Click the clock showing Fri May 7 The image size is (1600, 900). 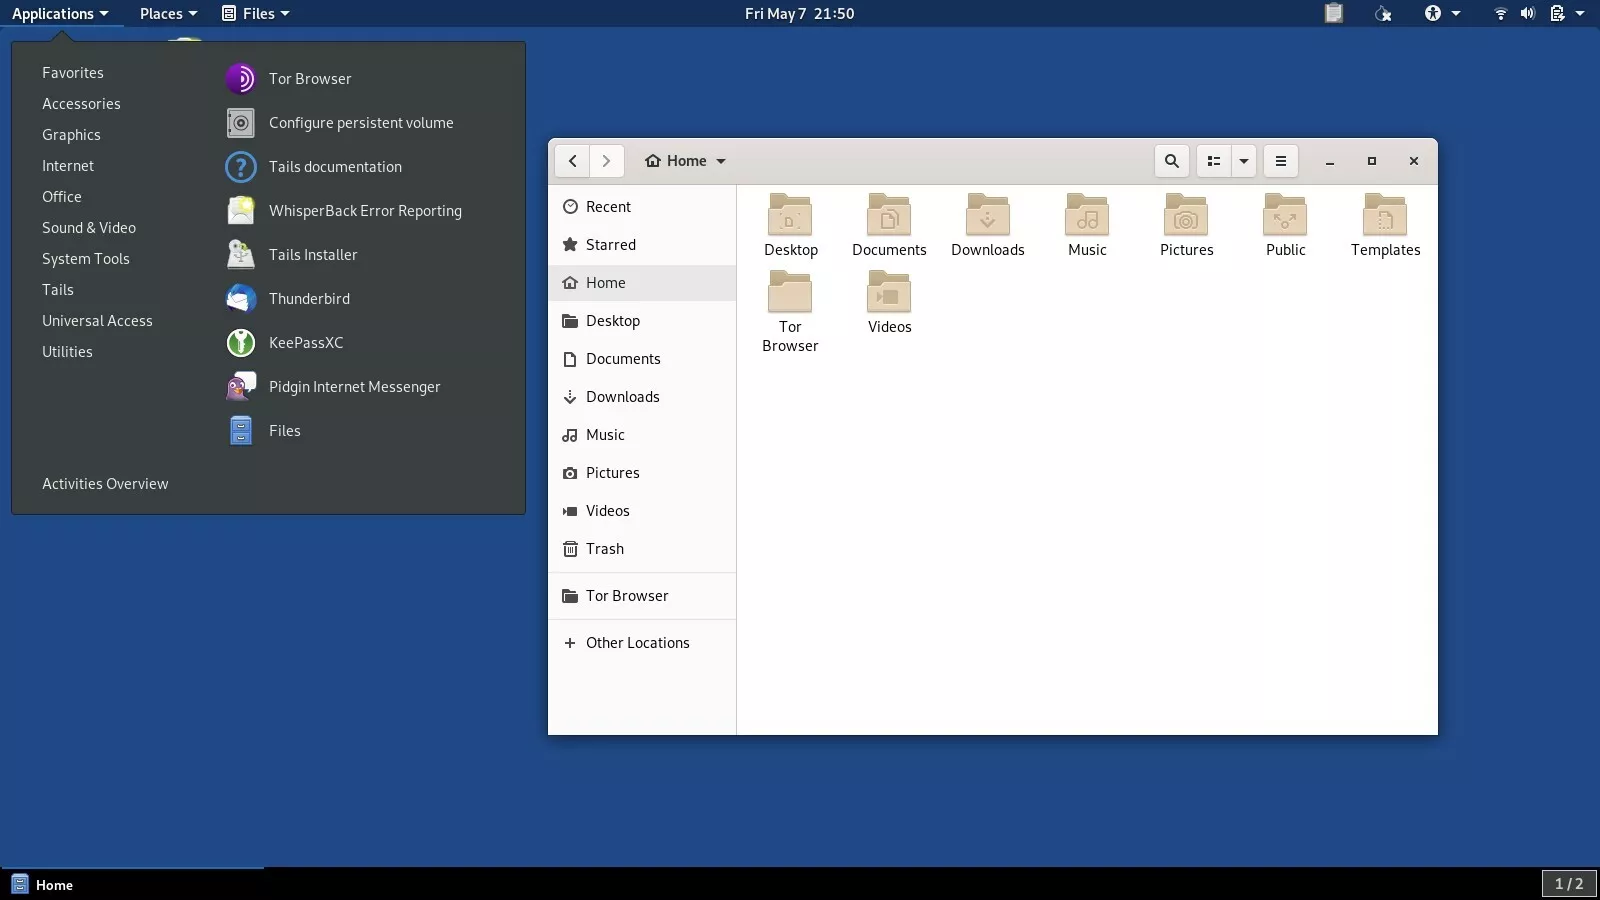[799, 13]
